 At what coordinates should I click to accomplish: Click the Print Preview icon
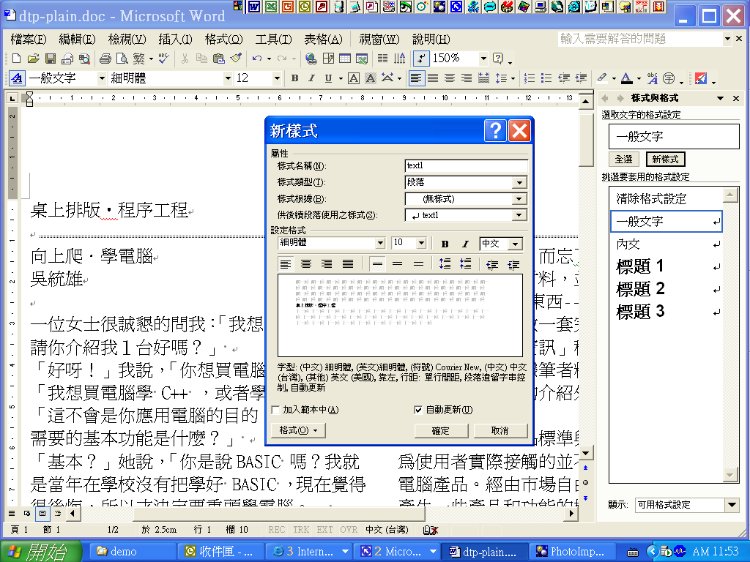point(122,58)
